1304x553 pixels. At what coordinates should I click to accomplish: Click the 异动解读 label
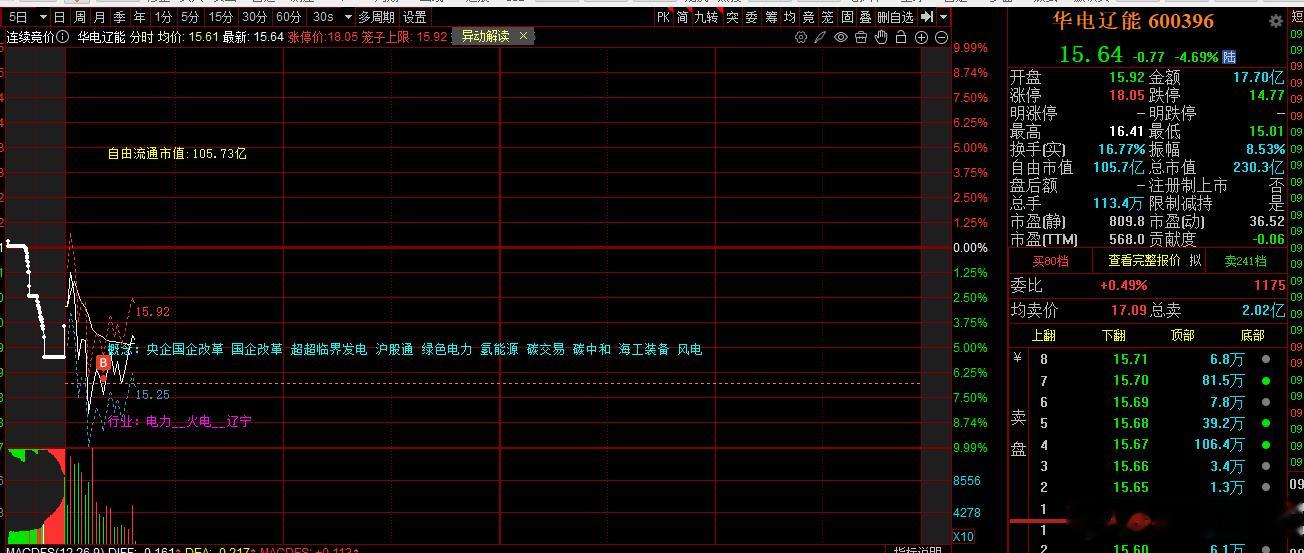pyautogui.click(x=485, y=36)
